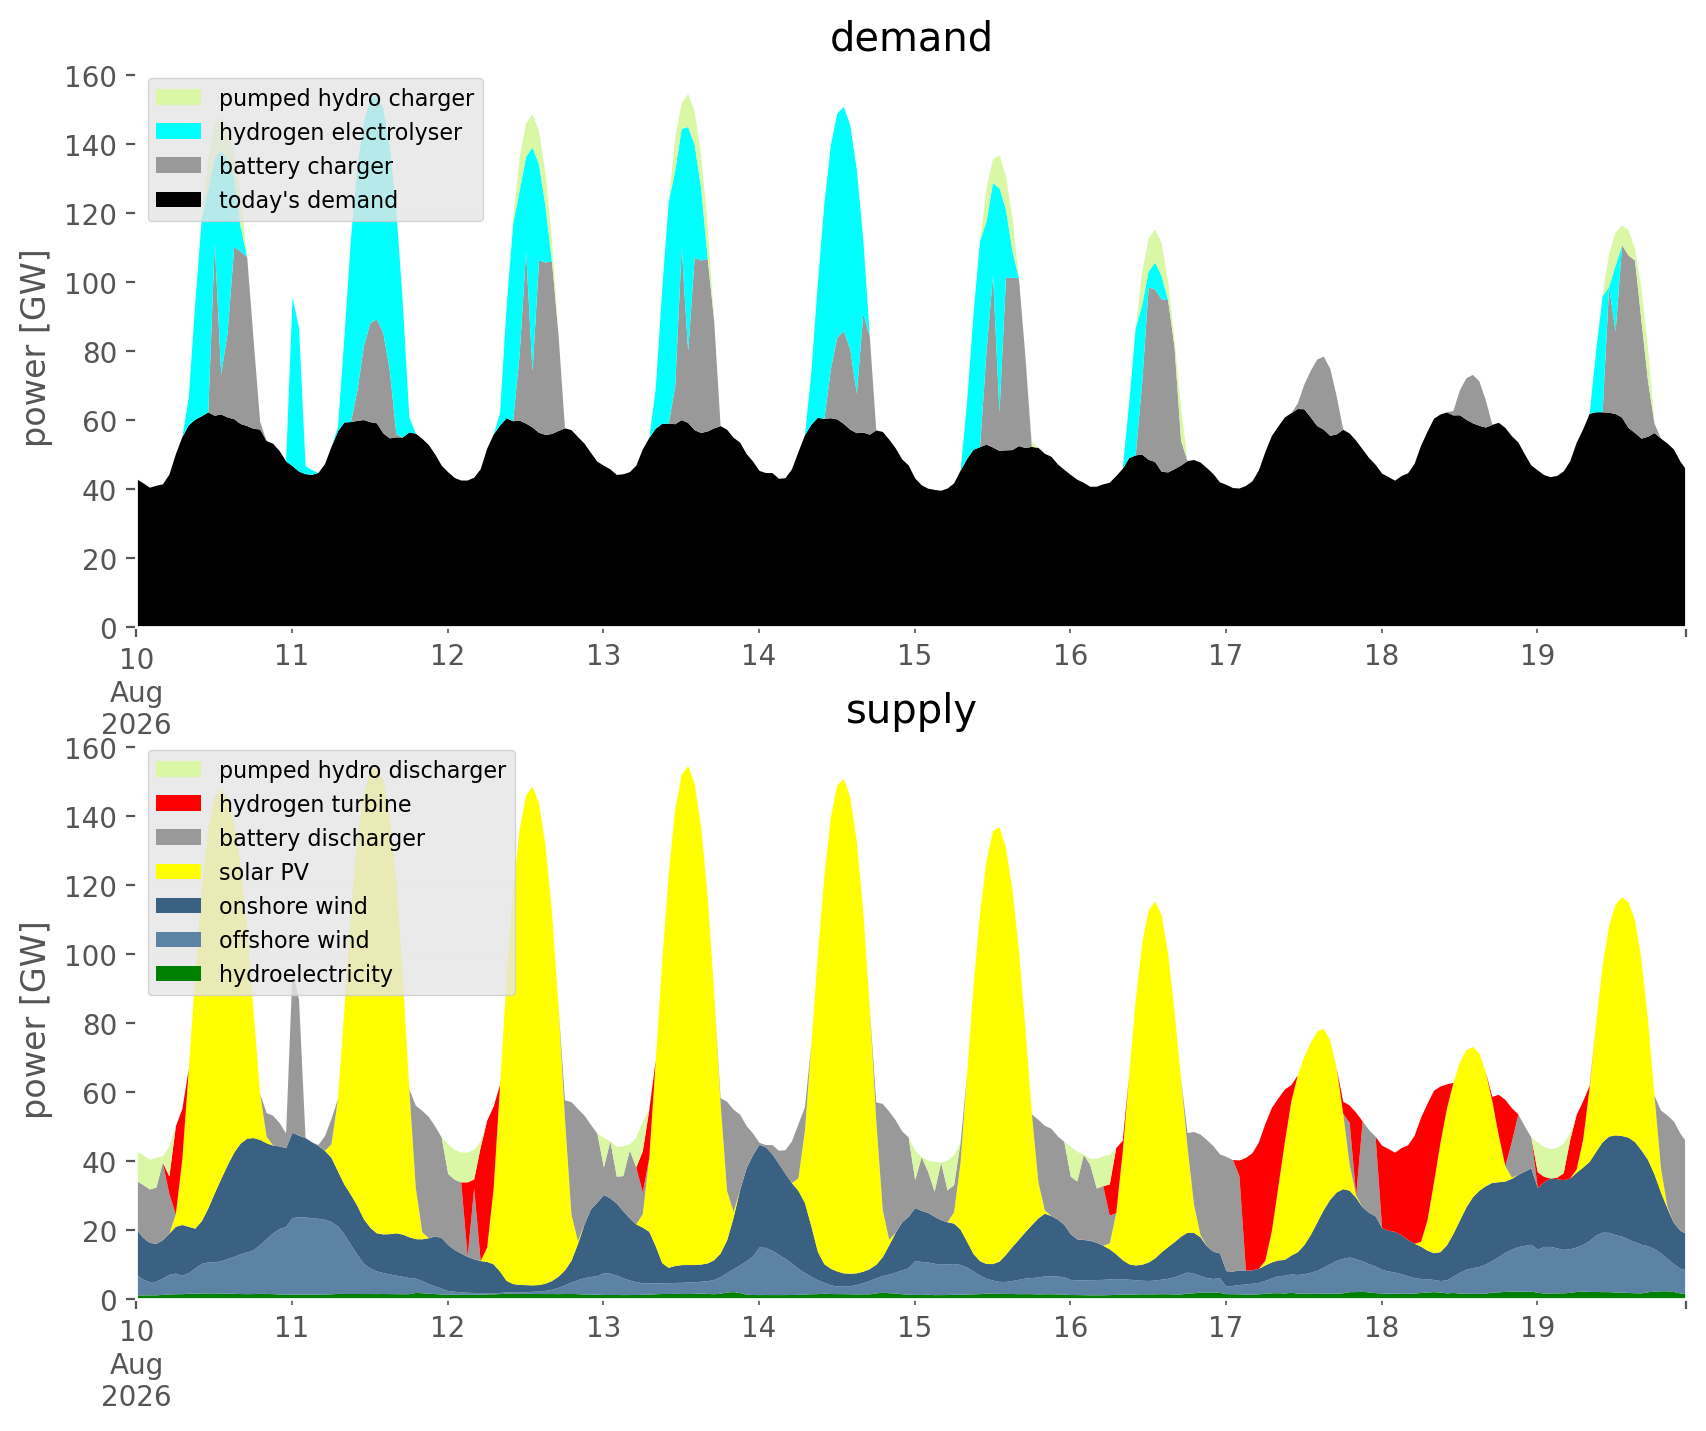Screen dimensions: 1706x1431
Task: Click 'Aug 2026' label below the demand chart
Action: pos(136,707)
